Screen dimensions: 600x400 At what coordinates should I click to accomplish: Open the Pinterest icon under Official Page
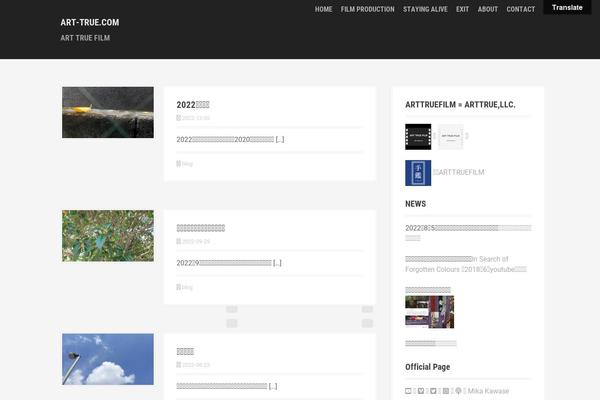(458, 391)
